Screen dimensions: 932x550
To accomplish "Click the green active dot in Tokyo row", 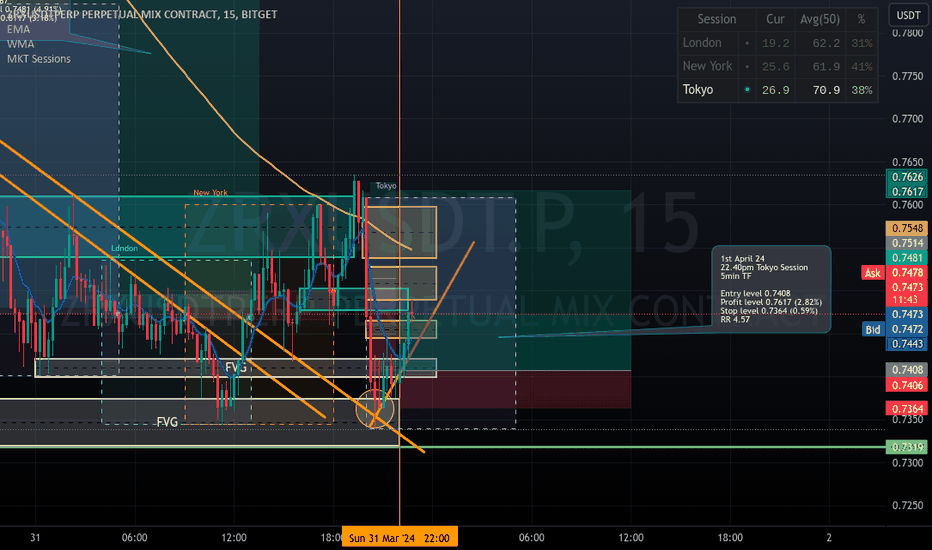I will coord(747,90).
